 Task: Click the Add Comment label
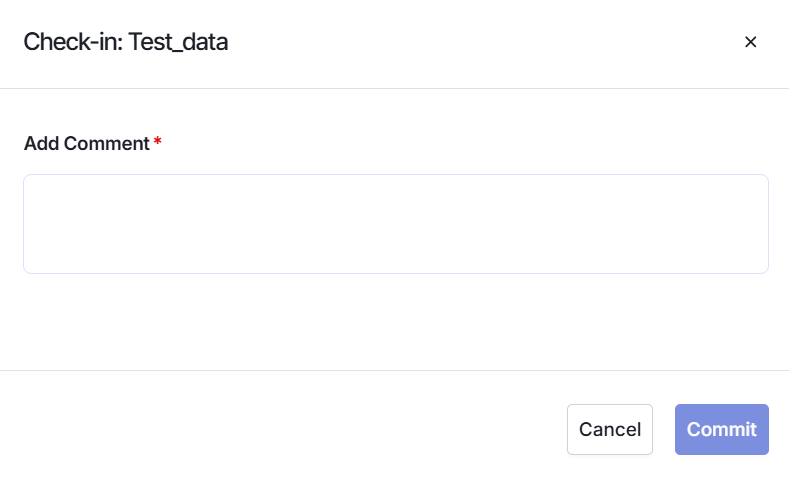(87, 143)
